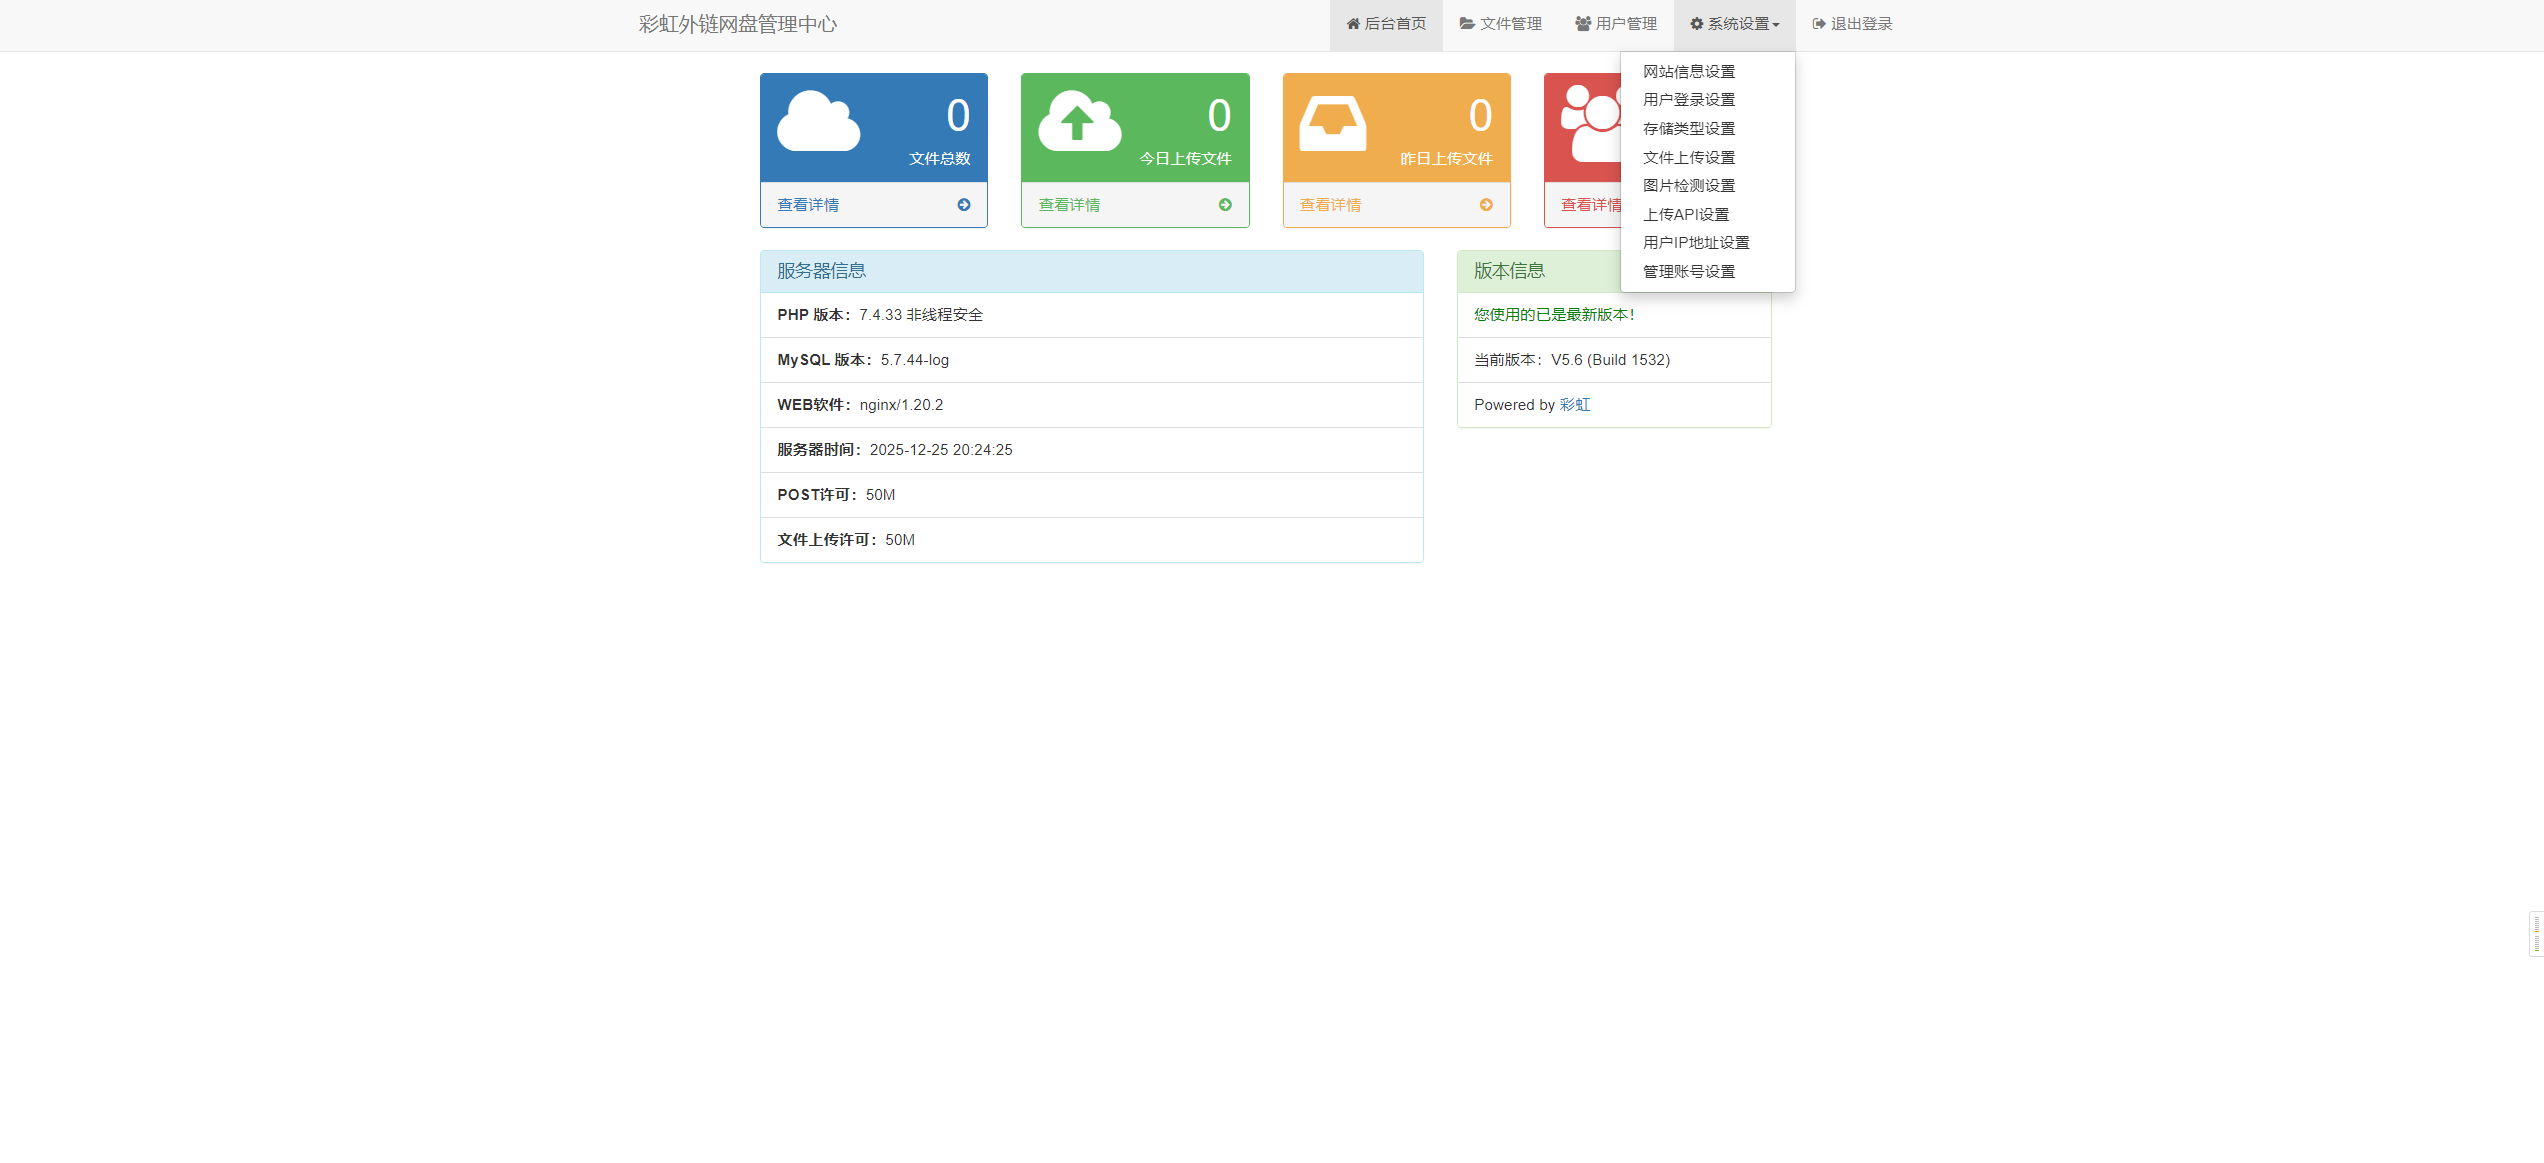The height and width of the screenshot is (1163, 2544).
Task: Go to the 用户管理 page
Action: pos(1616,24)
